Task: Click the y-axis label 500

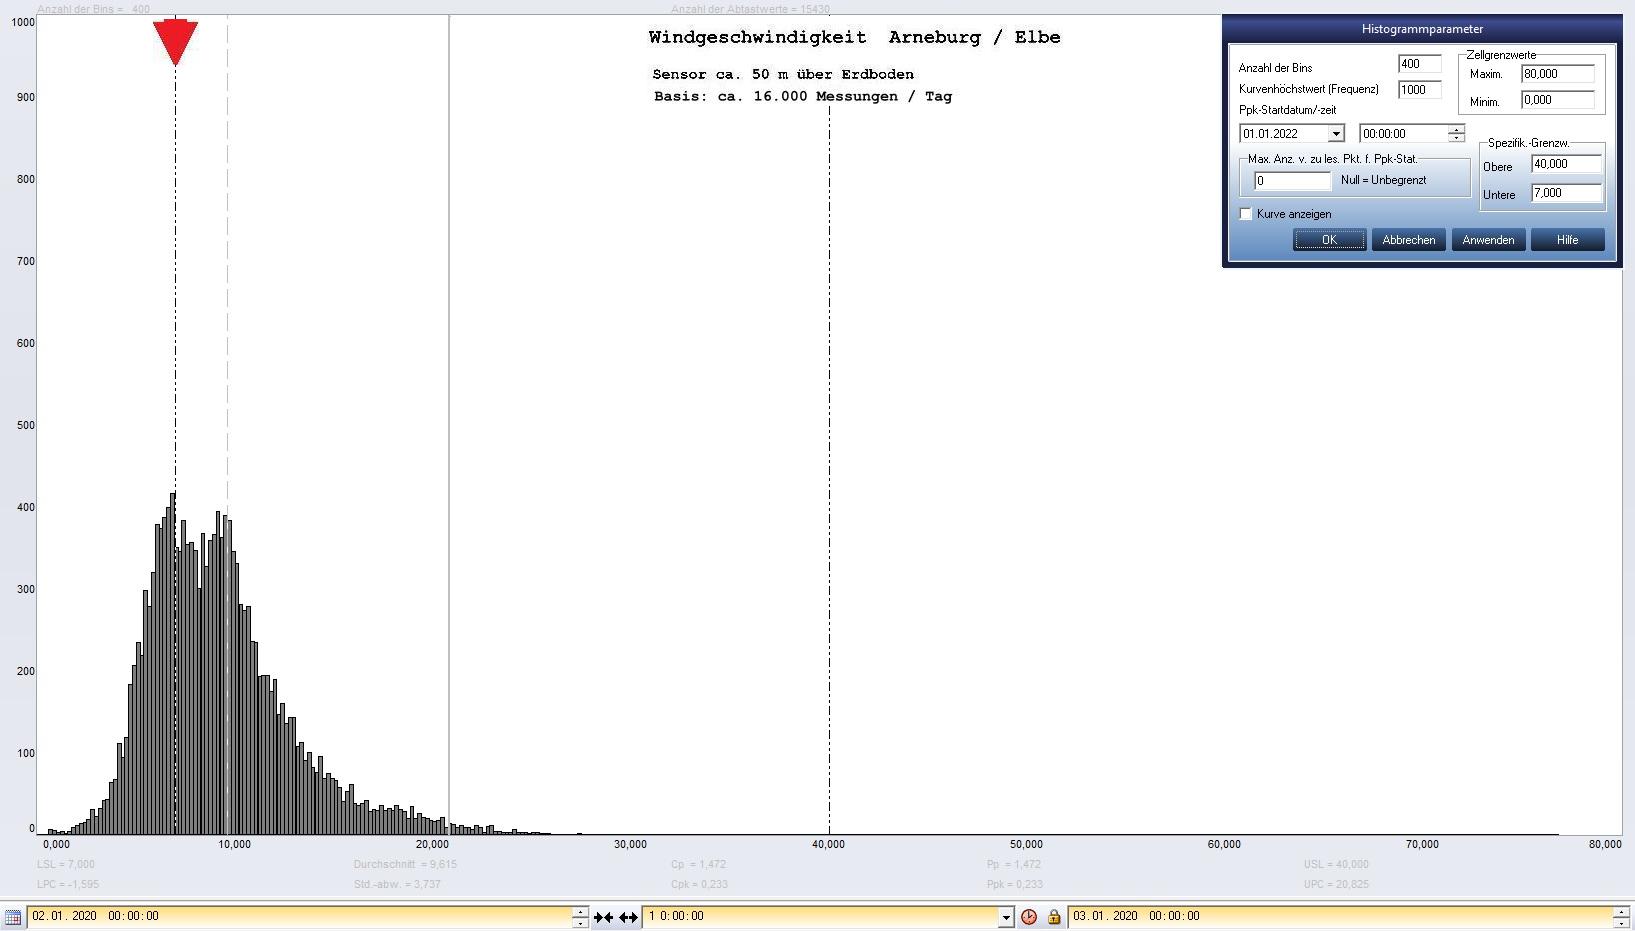Action: (24, 425)
